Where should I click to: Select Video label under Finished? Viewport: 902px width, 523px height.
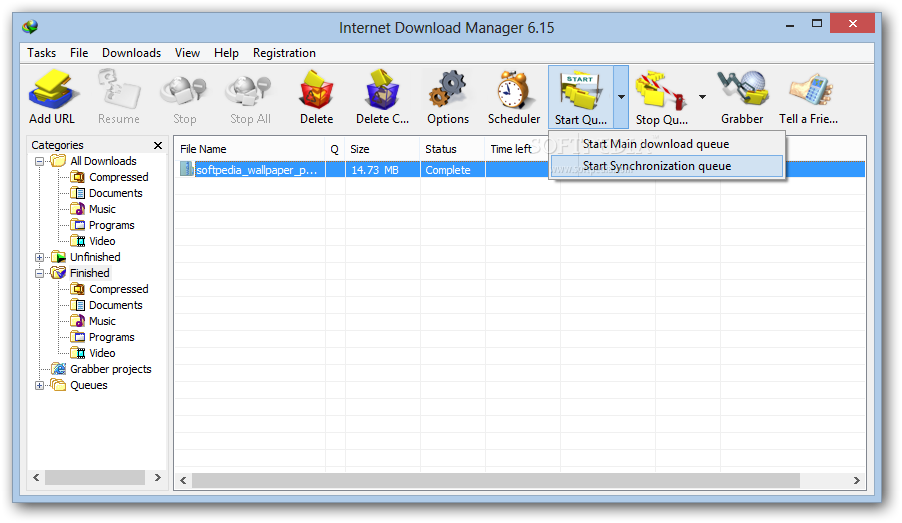pyautogui.click(x=102, y=353)
